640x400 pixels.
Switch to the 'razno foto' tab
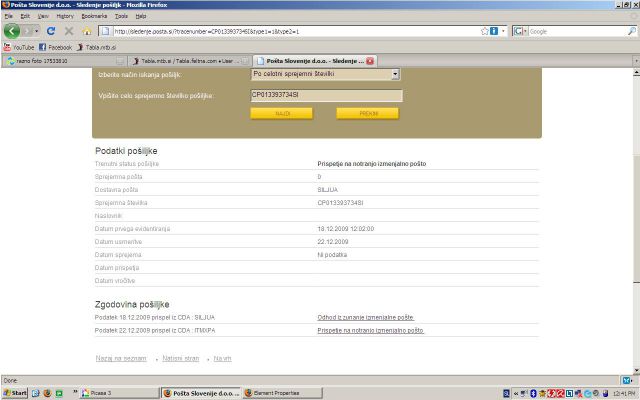coord(64,61)
